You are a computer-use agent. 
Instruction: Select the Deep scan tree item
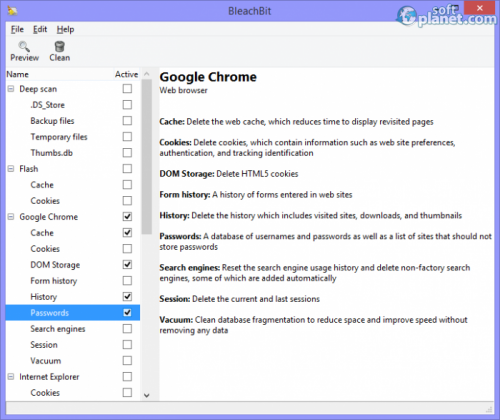tap(38, 89)
